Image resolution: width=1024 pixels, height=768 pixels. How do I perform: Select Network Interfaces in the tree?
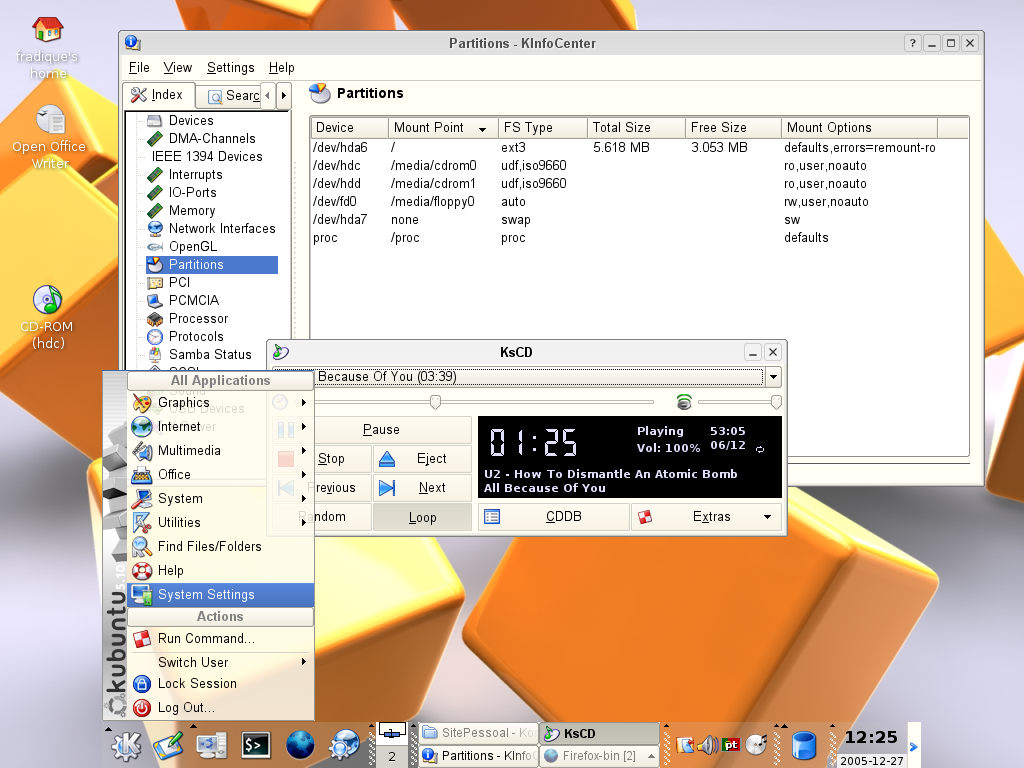[x=222, y=229]
